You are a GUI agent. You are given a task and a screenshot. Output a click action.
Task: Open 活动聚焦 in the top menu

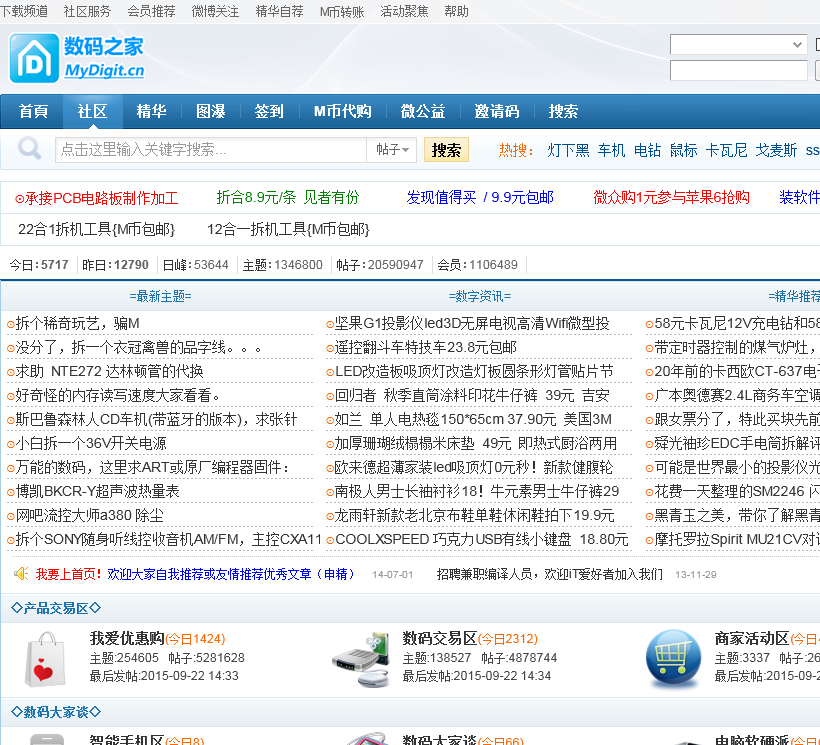404,11
